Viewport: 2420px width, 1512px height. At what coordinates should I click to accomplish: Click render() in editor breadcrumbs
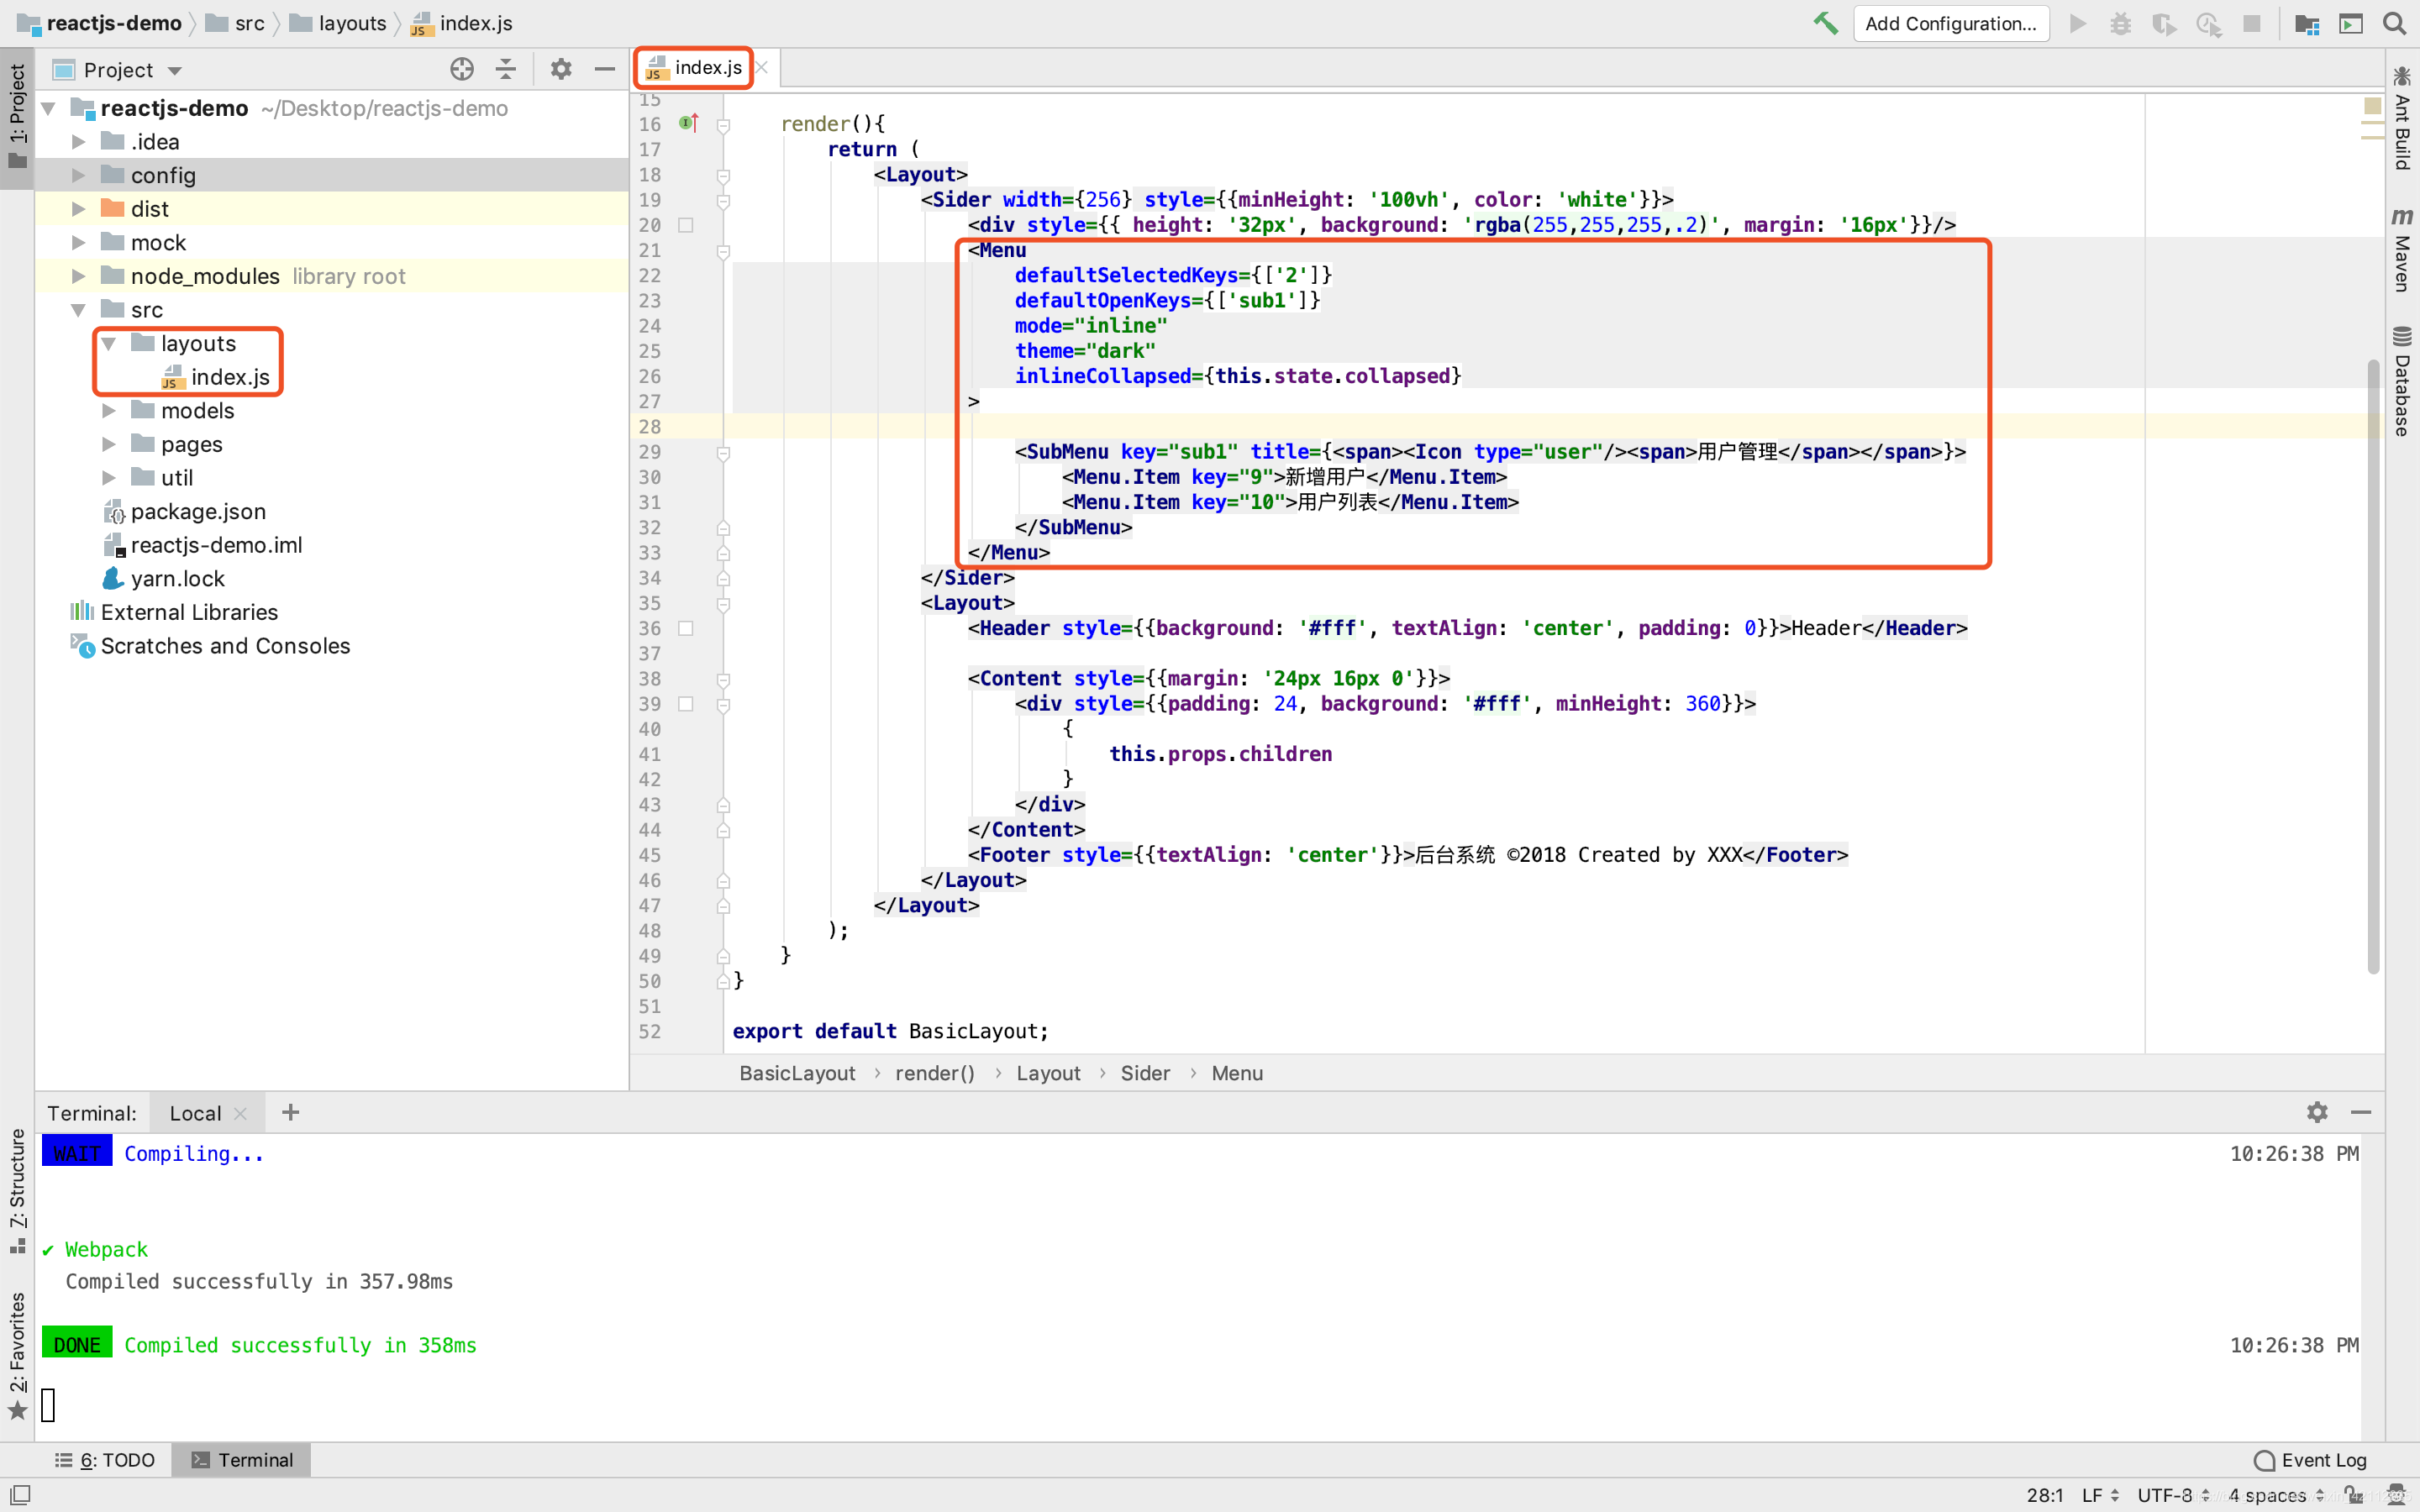coord(934,1073)
